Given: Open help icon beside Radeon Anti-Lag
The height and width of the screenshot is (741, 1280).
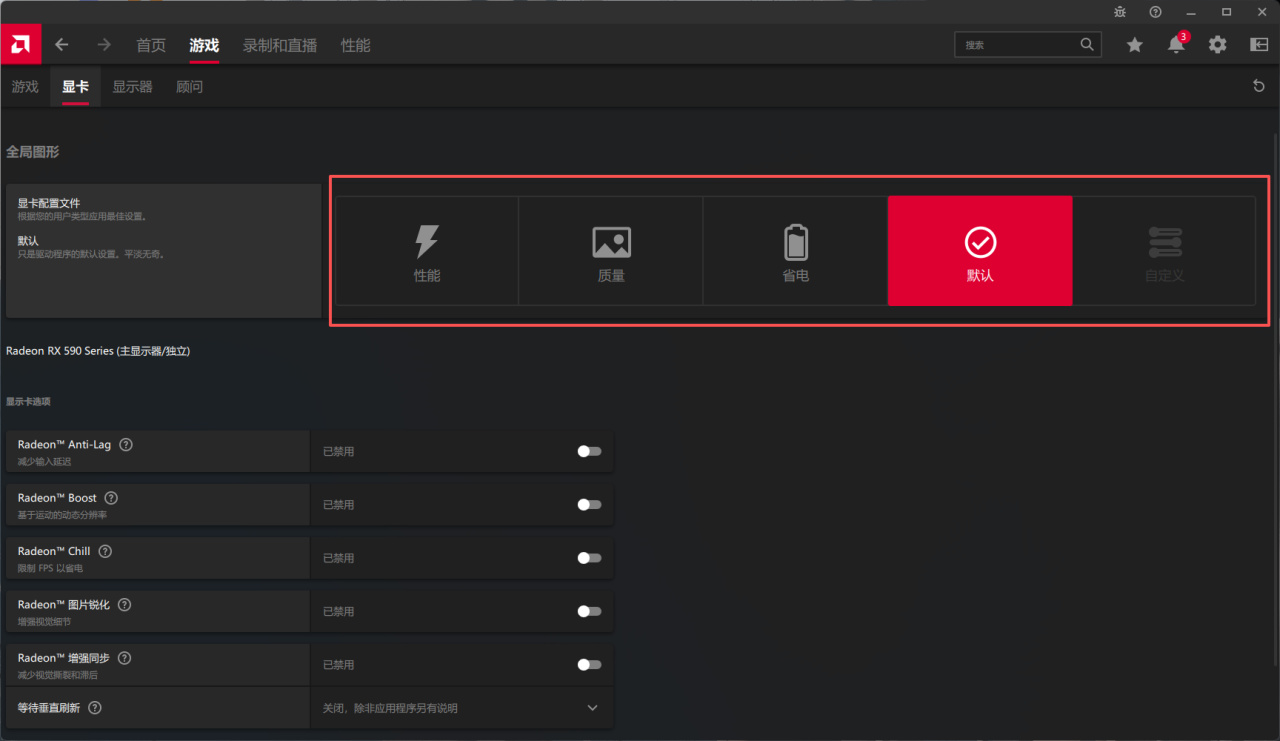Looking at the screenshot, I should coord(126,445).
